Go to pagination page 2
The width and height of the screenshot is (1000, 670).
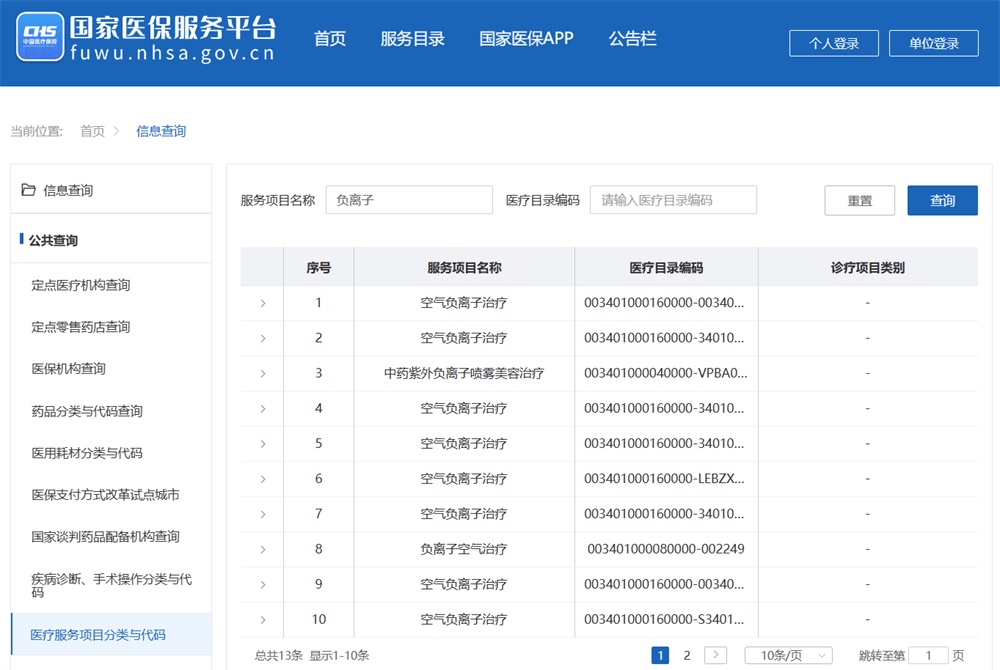point(687,655)
